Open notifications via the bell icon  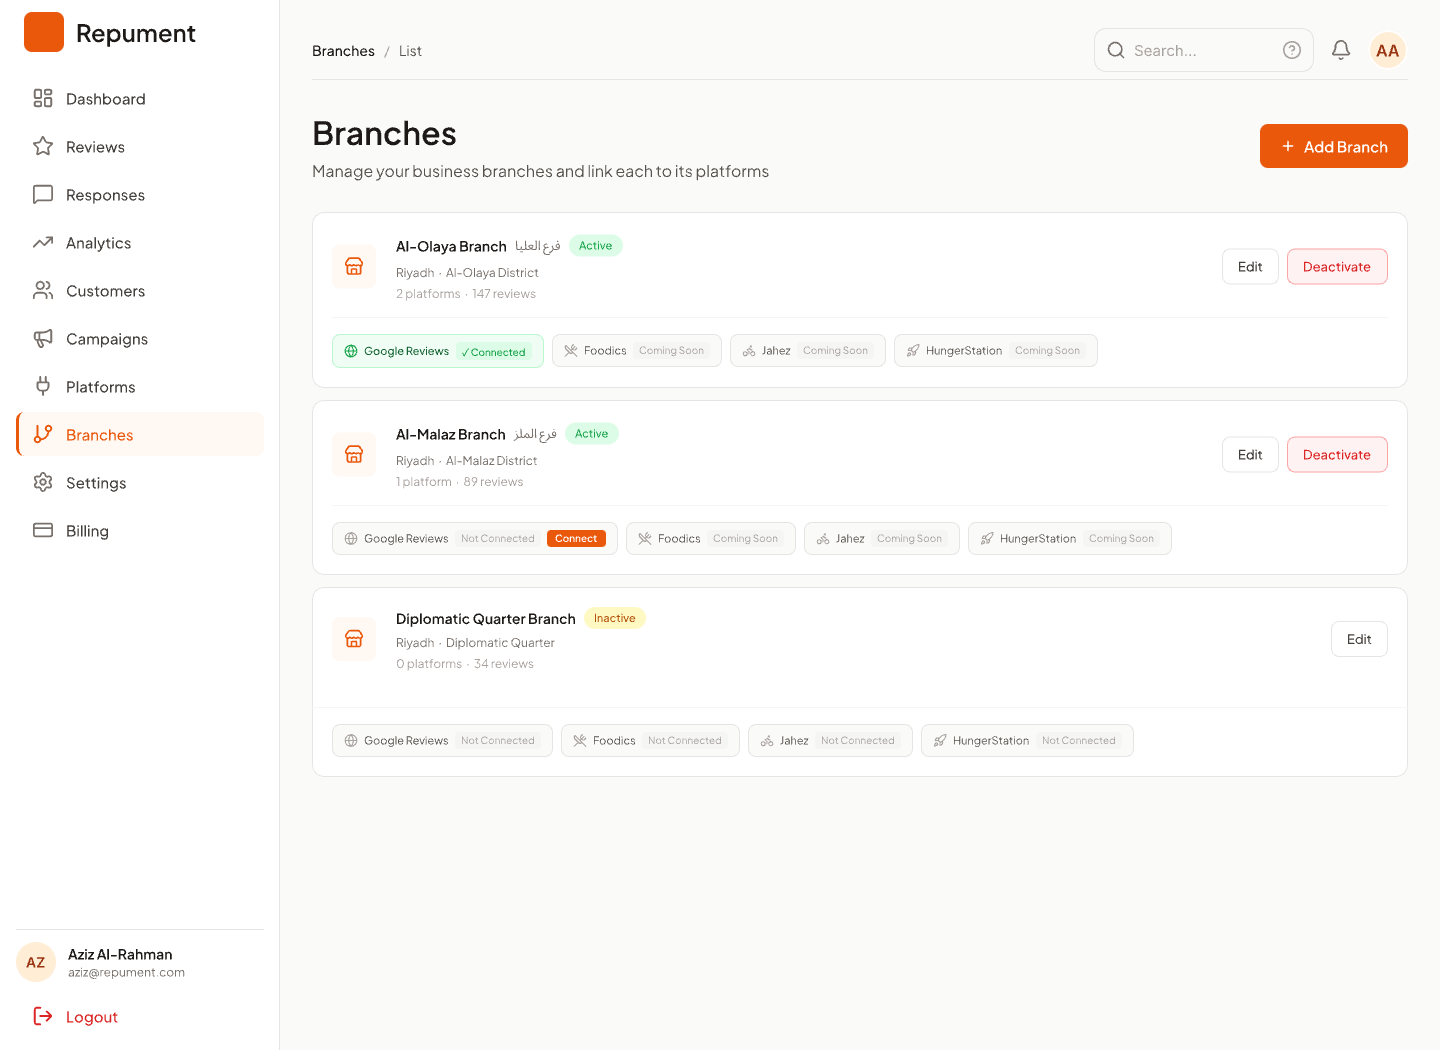click(x=1341, y=50)
